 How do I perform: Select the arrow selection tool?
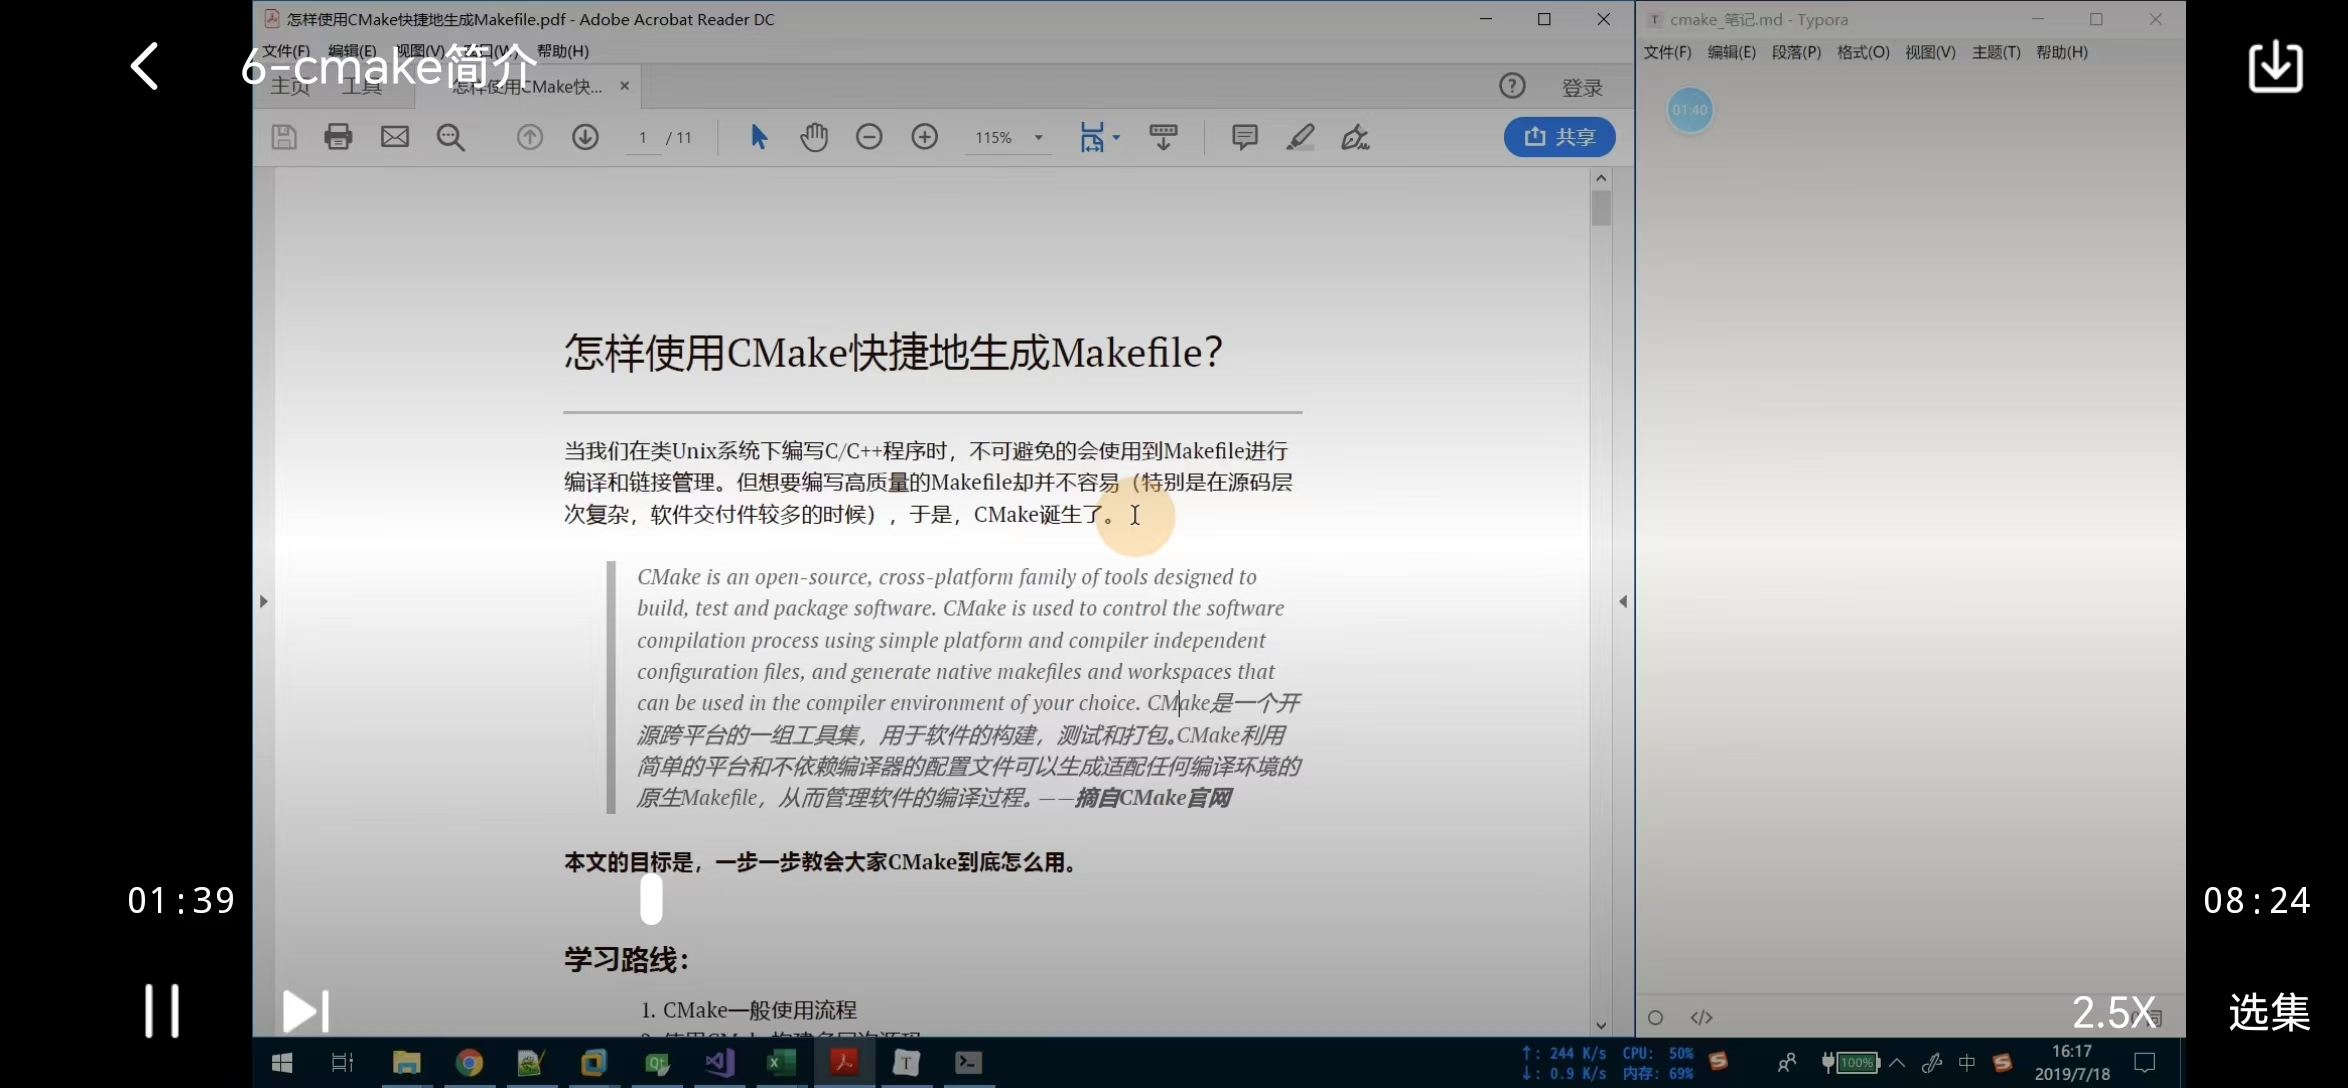tap(759, 137)
